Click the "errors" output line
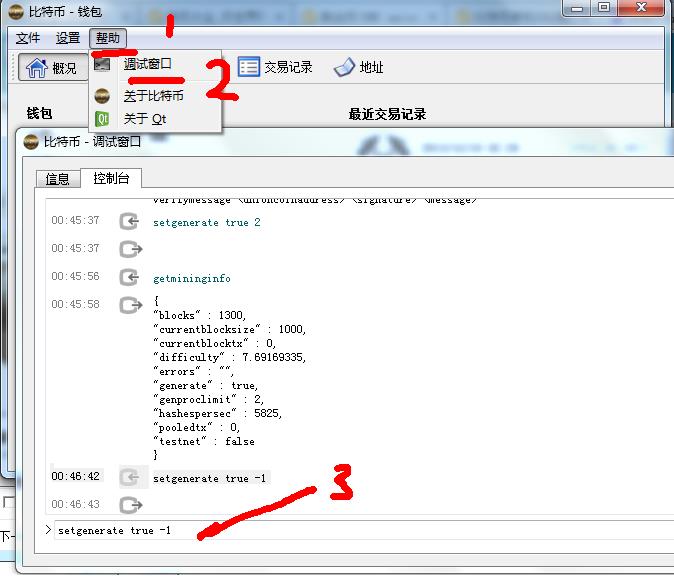This screenshot has height=578, width=674. coord(193,371)
